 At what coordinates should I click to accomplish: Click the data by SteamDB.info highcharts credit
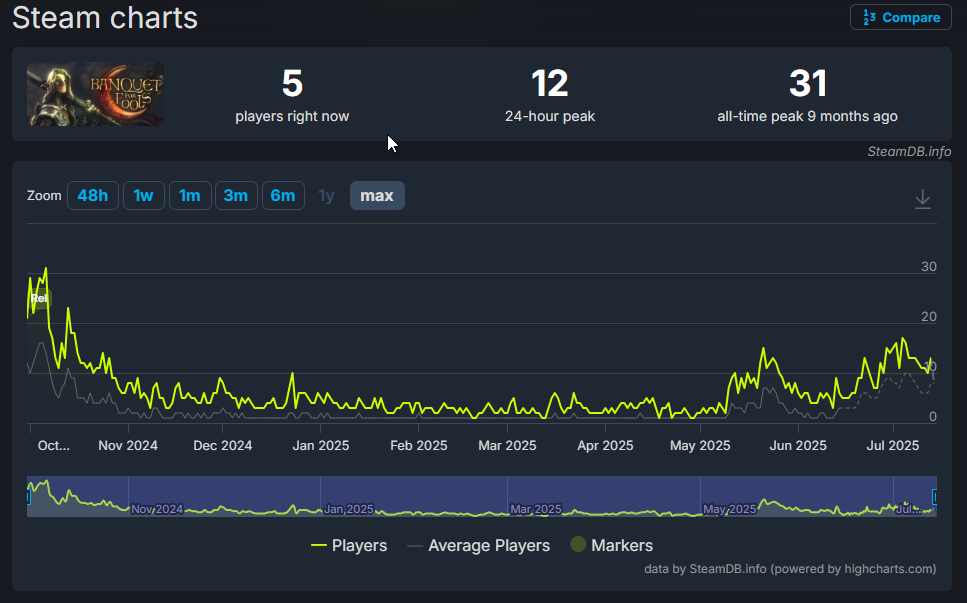[790, 568]
